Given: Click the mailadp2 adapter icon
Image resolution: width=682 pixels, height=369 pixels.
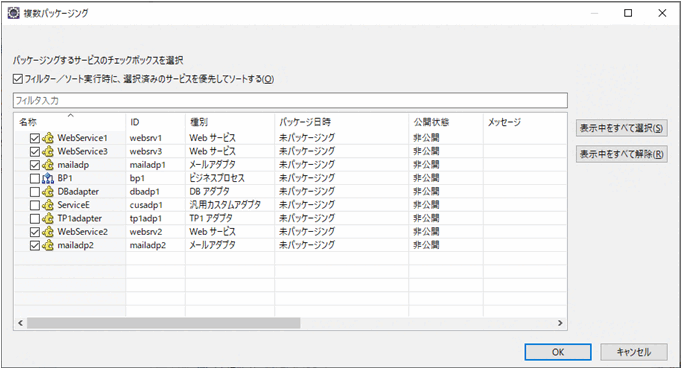Looking at the screenshot, I should pyautogui.click(x=48, y=245).
